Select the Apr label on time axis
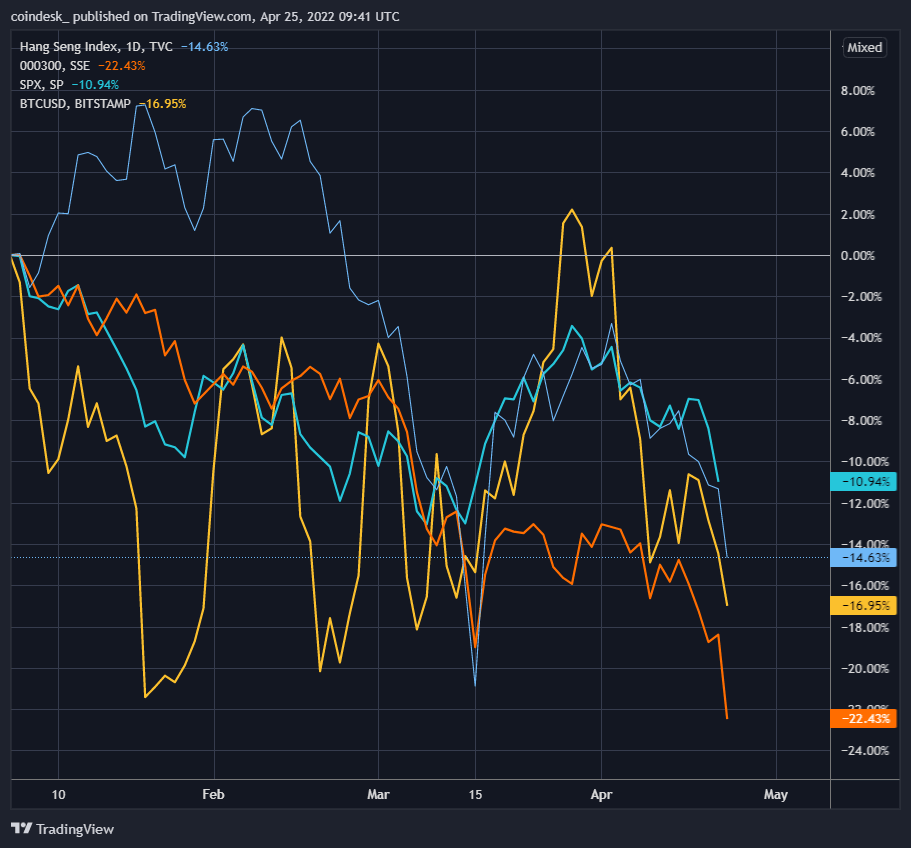911x848 pixels. 602,795
